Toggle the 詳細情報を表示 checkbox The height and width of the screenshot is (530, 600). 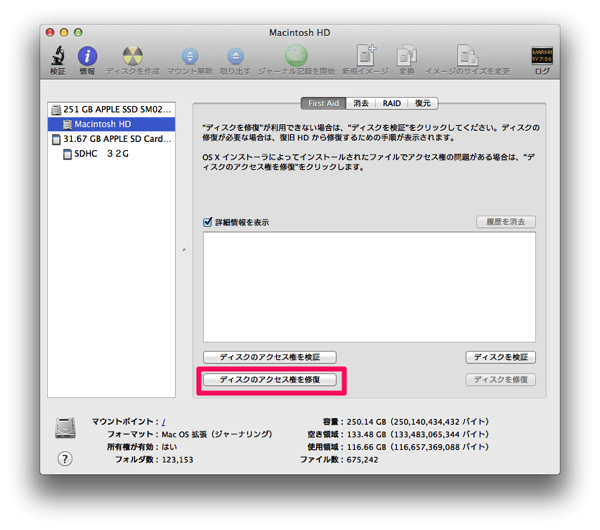click(207, 222)
